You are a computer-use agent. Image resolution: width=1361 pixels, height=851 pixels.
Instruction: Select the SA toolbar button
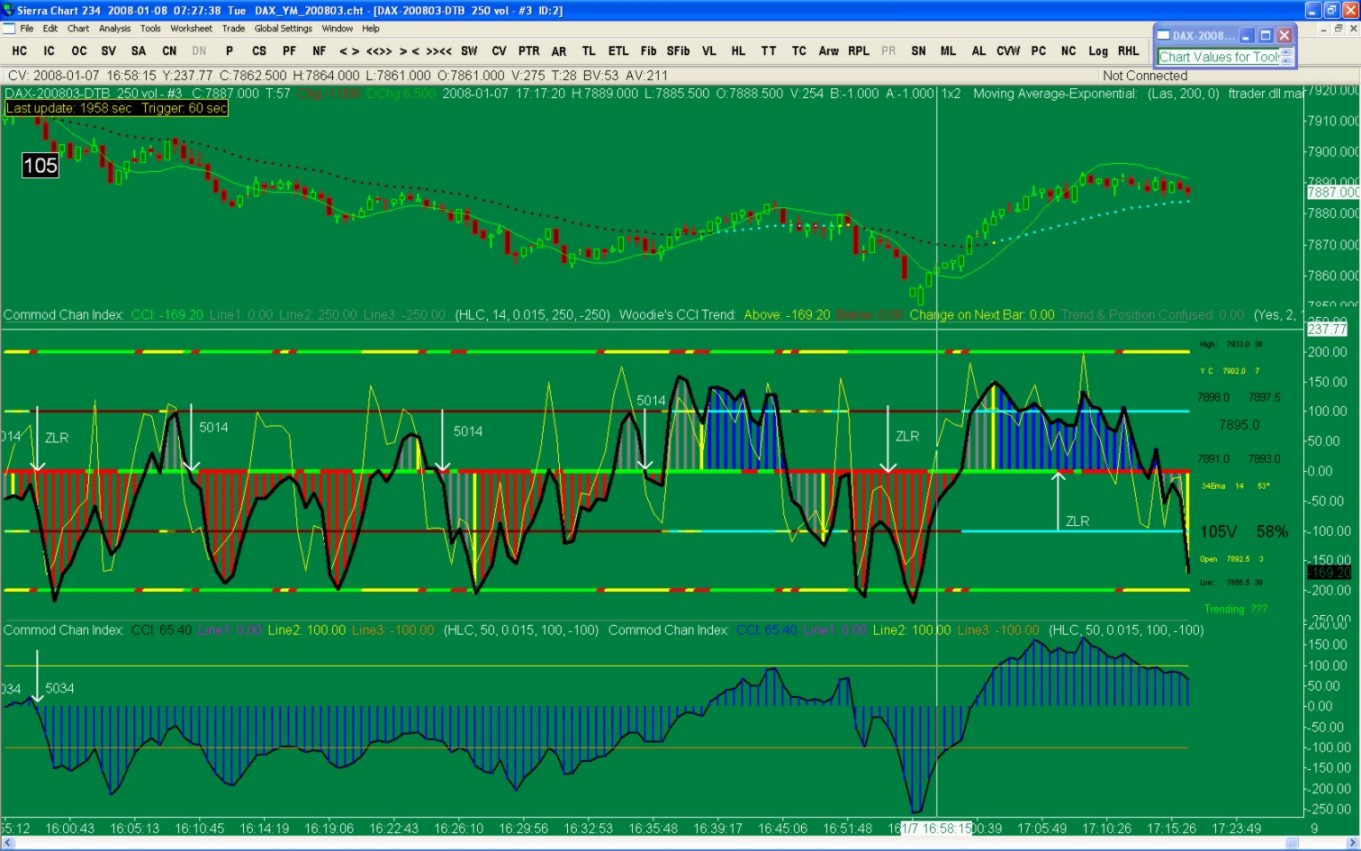[x=139, y=51]
